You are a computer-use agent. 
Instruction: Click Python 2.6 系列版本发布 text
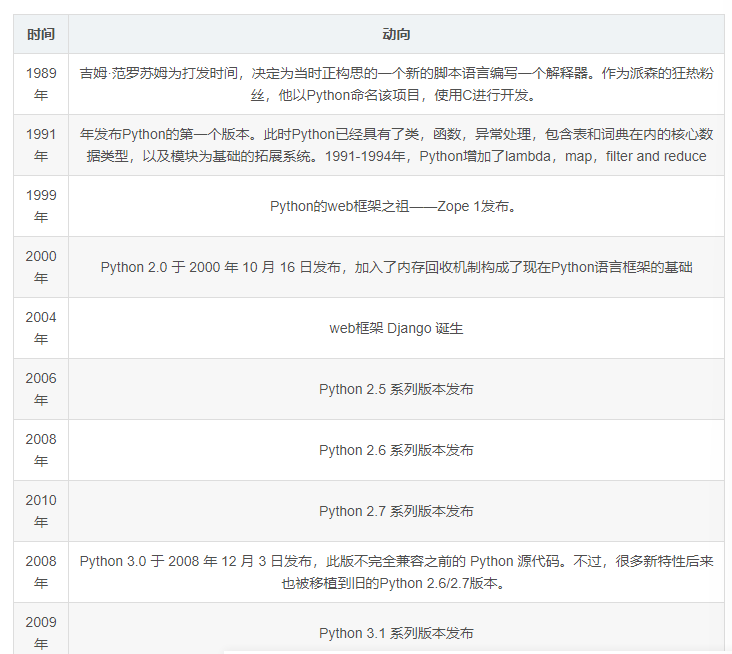396,450
